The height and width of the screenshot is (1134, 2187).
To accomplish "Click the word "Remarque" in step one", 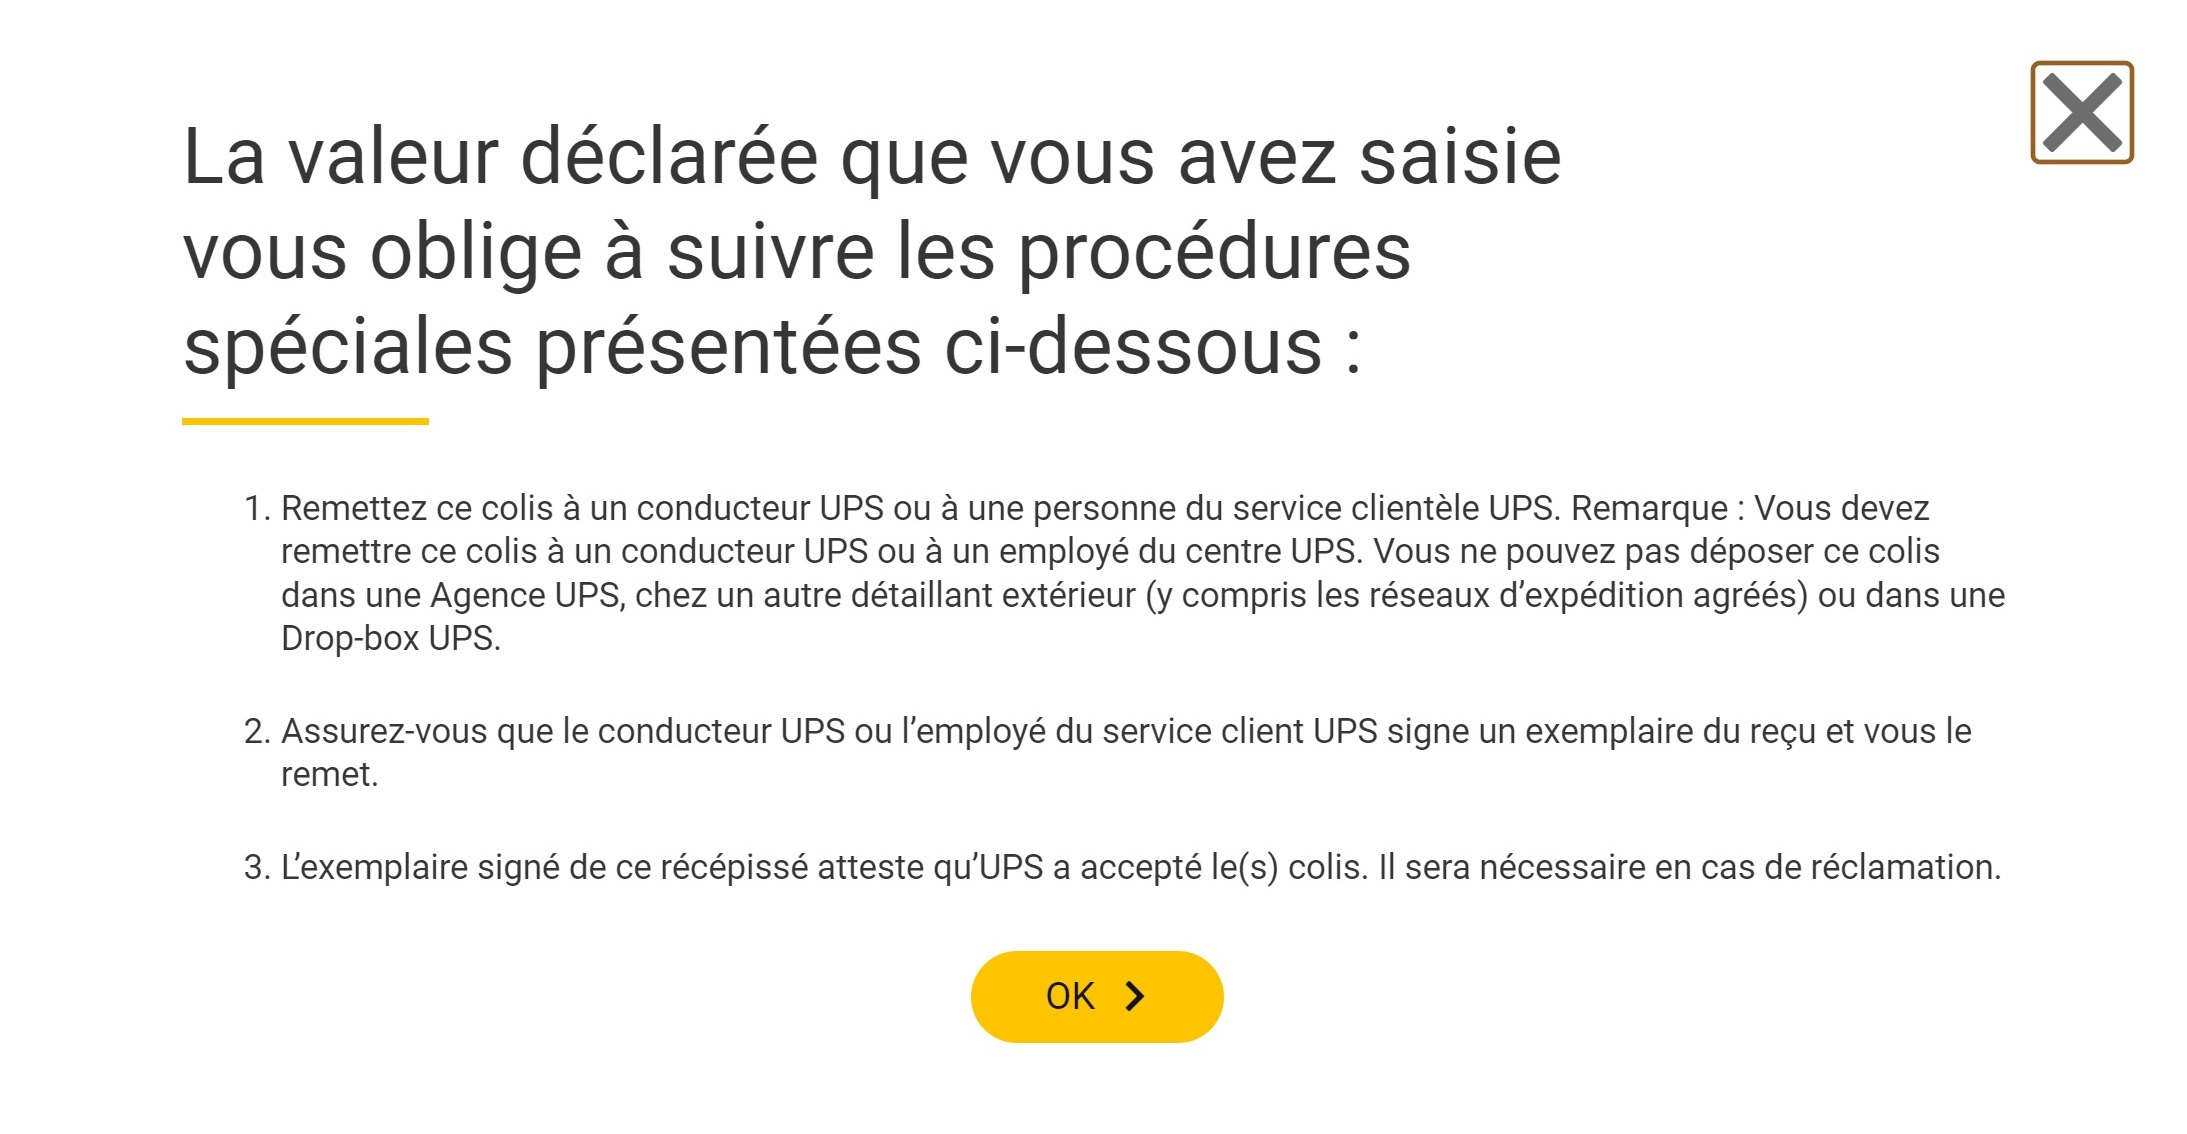I will click(x=1649, y=509).
